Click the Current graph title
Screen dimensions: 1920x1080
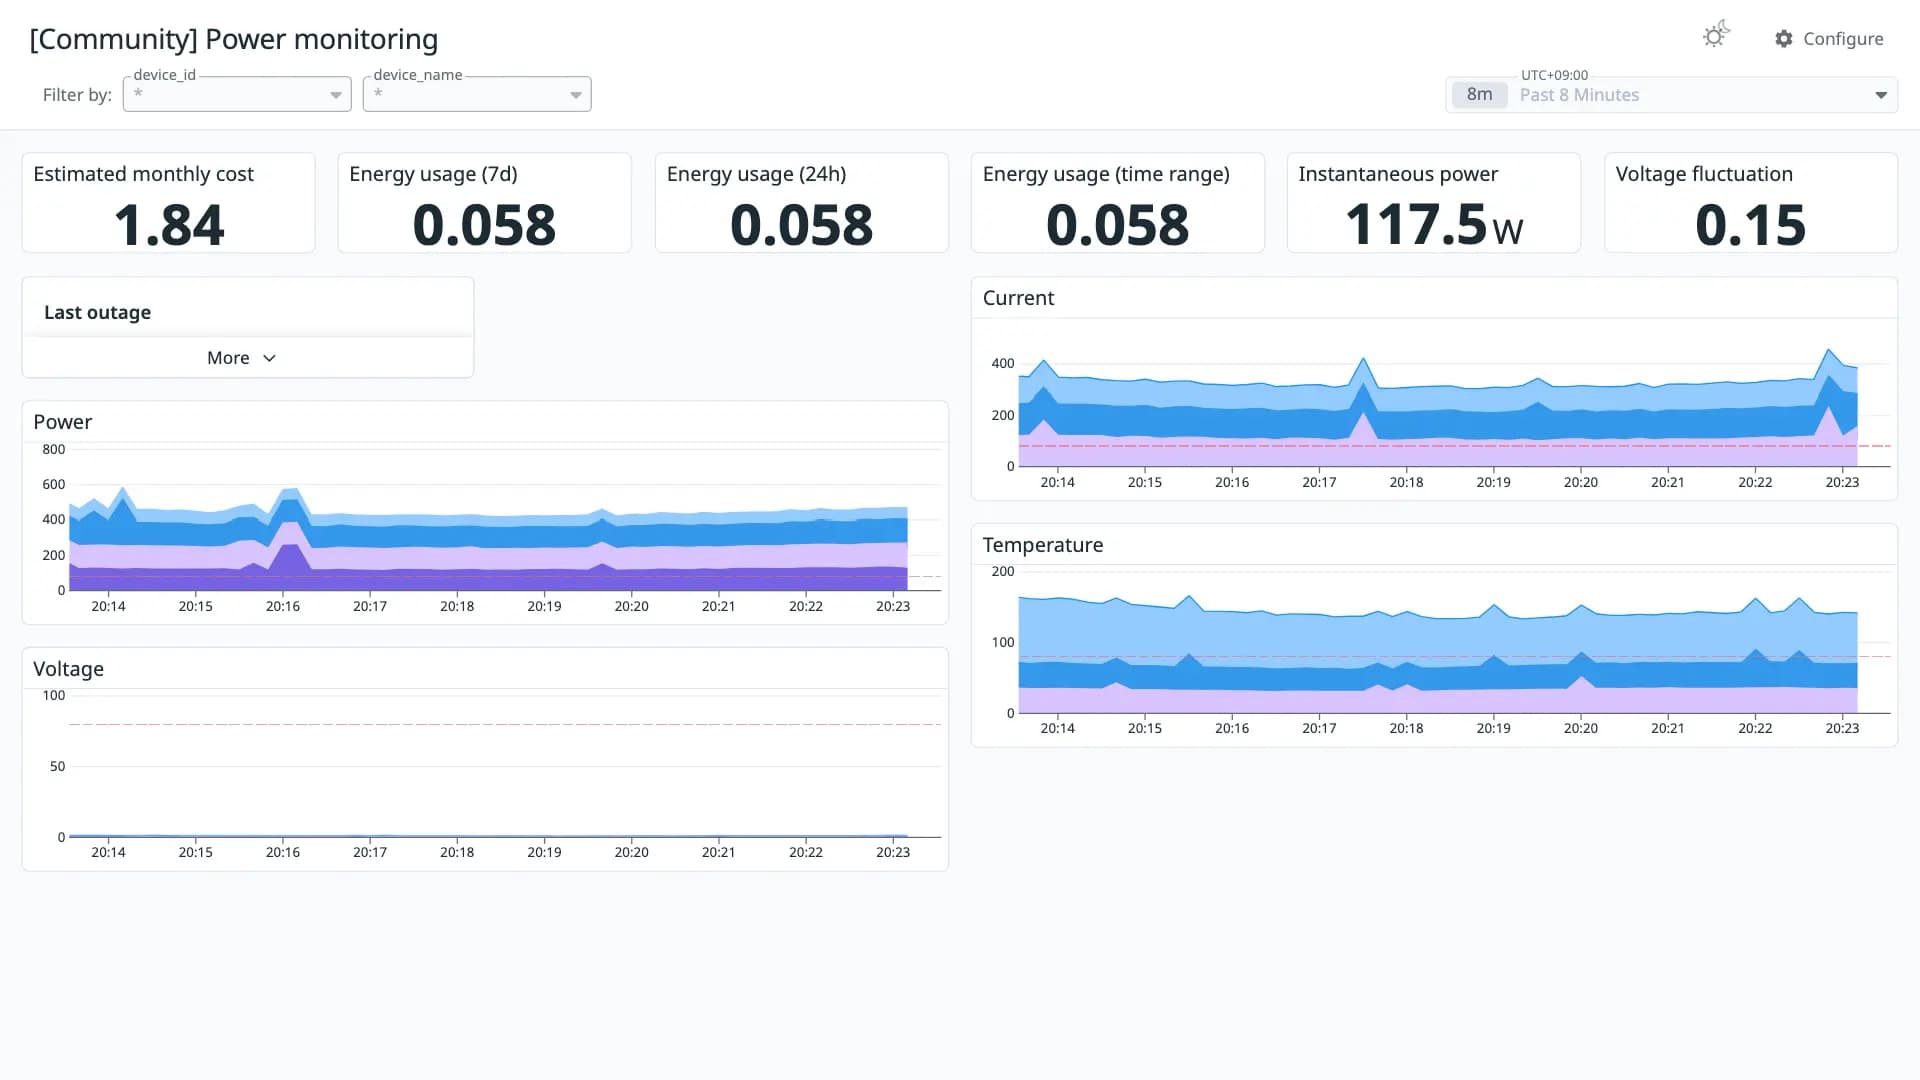pos(1018,298)
